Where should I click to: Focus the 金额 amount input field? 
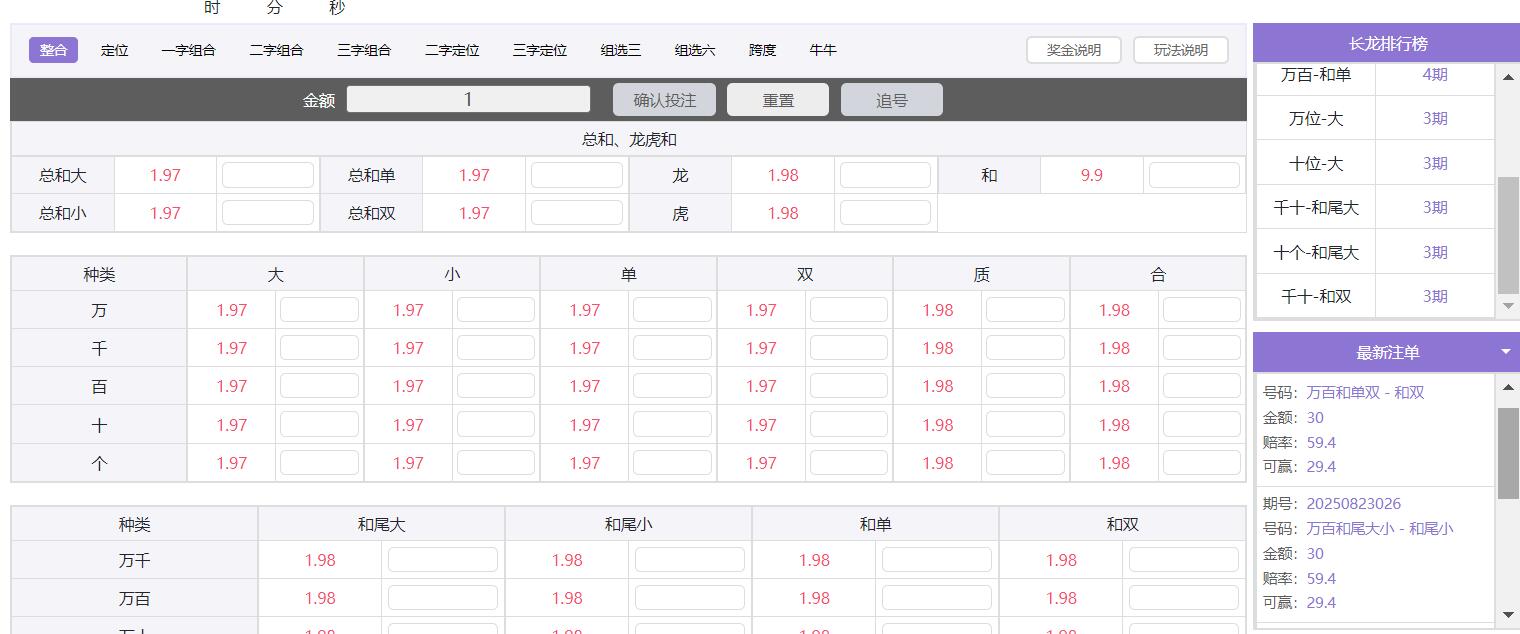point(468,99)
